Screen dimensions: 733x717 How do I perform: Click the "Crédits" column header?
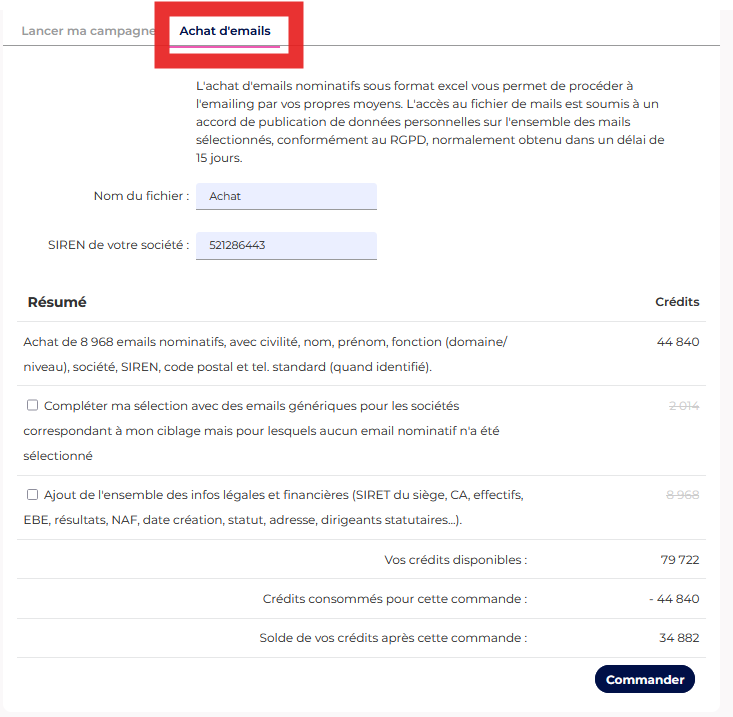pos(677,302)
